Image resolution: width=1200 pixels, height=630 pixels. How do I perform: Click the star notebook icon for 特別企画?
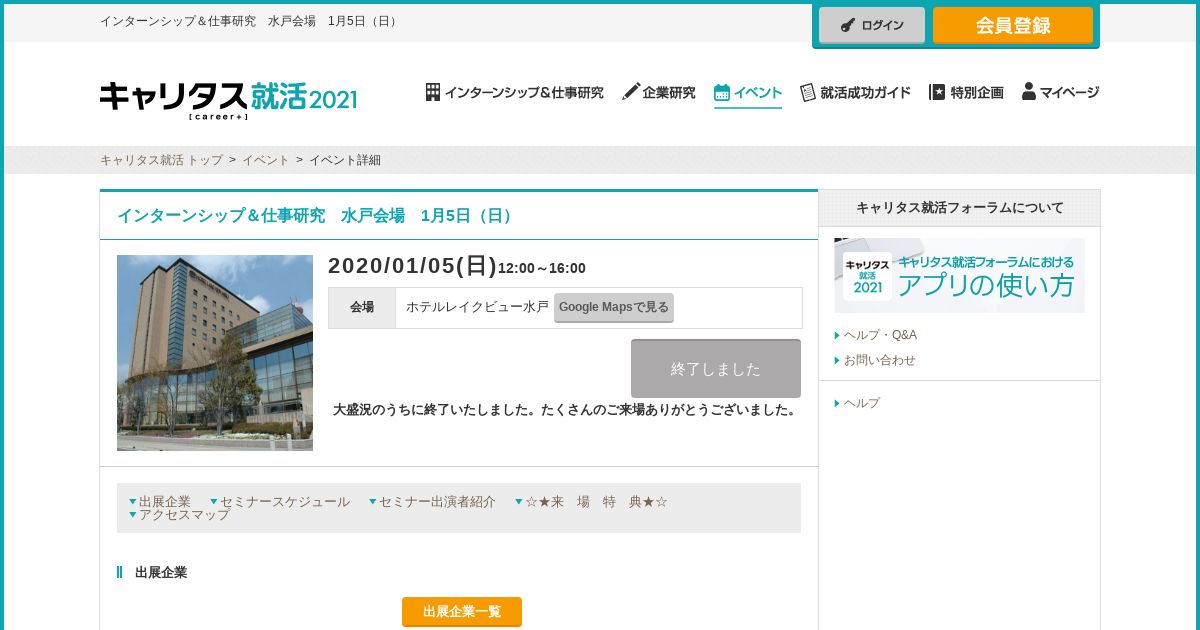click(937, 92)
